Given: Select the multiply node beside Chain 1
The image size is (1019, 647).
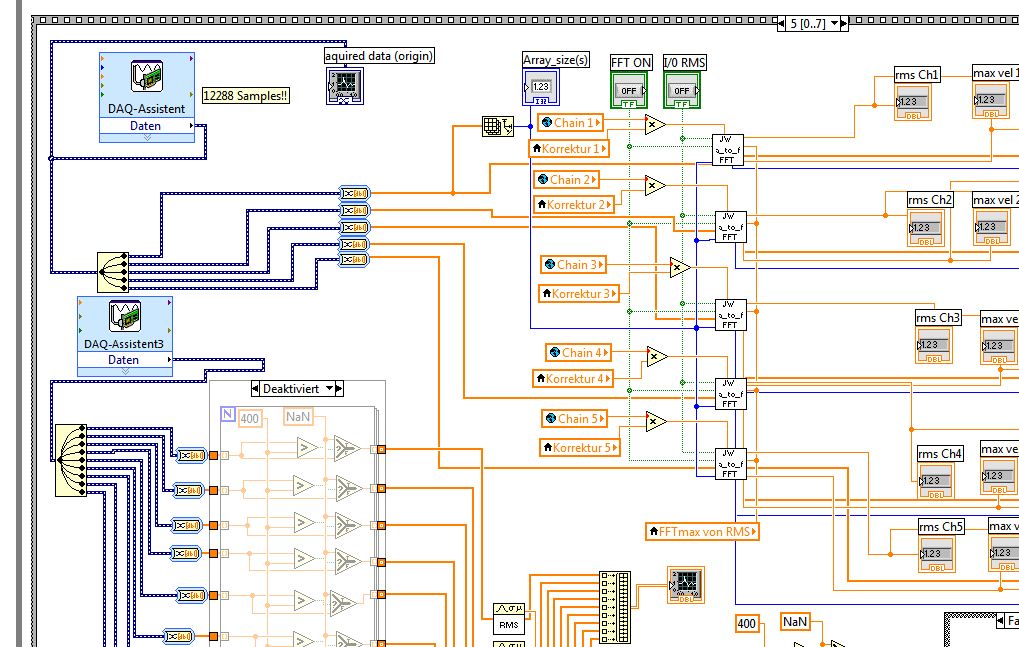Looking at the screenshot, I should [654, 124].
